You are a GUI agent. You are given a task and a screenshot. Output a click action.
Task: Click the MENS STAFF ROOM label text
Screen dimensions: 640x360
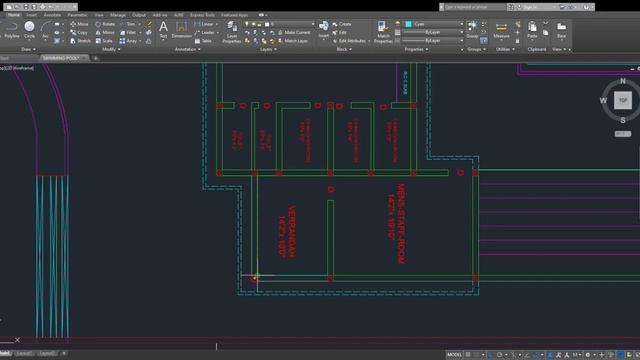[401, 224]
